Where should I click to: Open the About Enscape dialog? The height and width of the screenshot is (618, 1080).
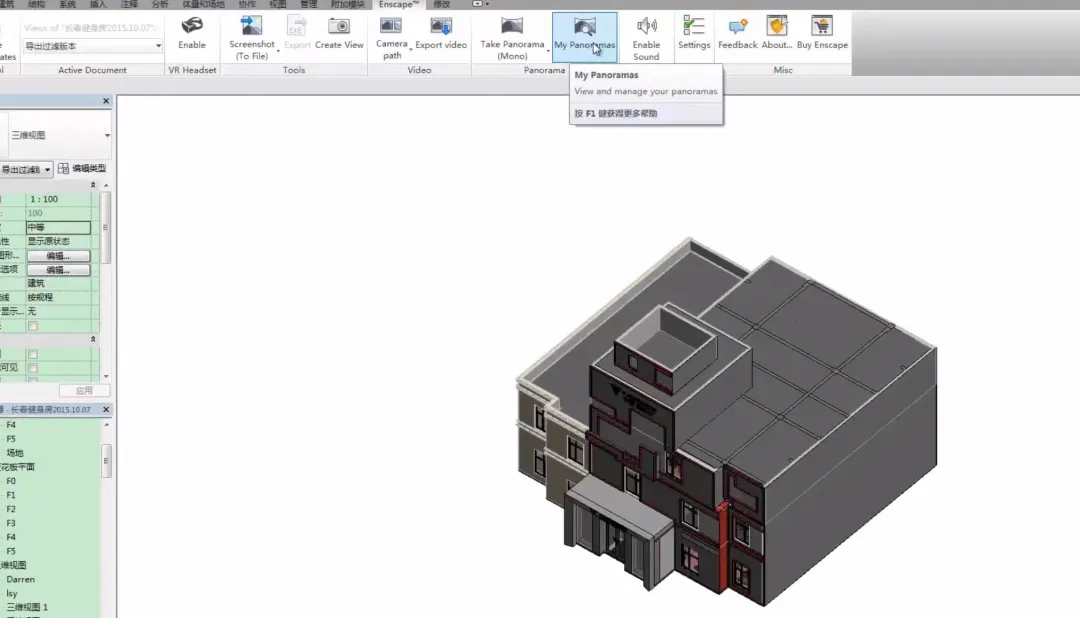[x=777, y=33]
